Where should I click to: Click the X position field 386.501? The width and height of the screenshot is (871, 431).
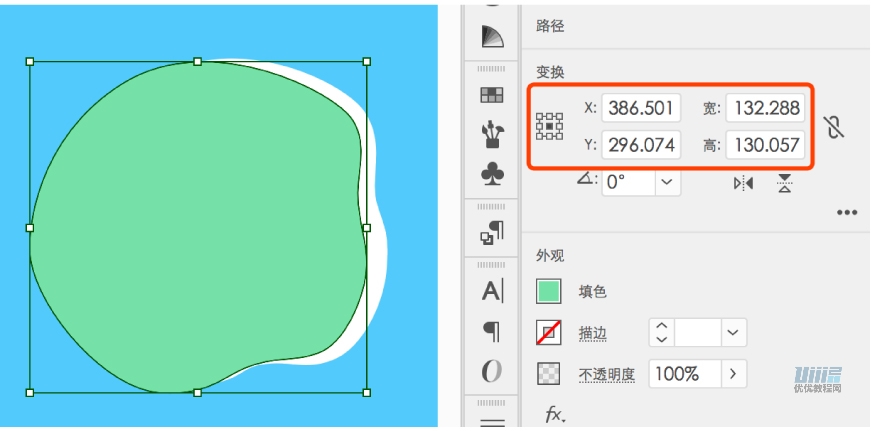click(641, 108)
